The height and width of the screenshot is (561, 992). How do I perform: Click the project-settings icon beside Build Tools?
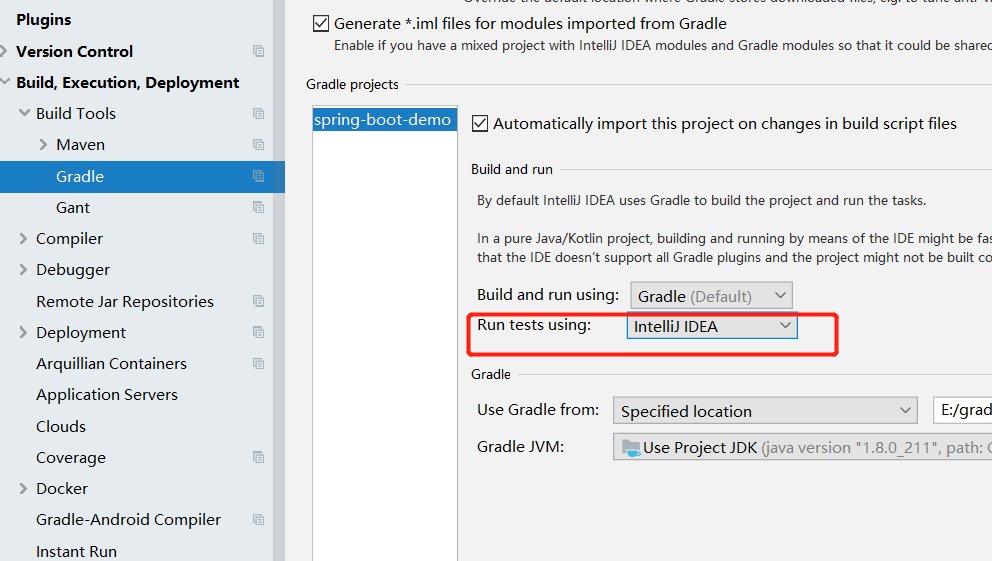(x=258, y=114)
